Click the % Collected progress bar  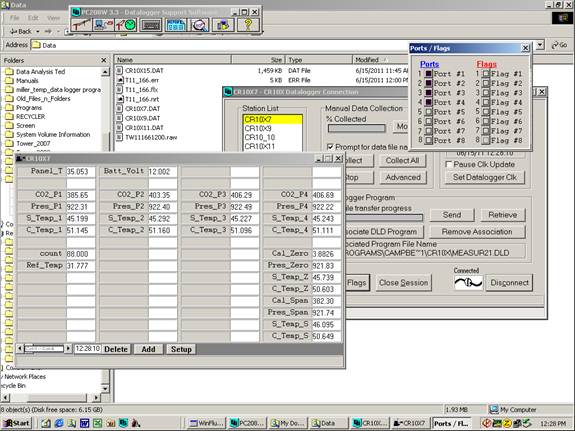[x=356, y=128]
